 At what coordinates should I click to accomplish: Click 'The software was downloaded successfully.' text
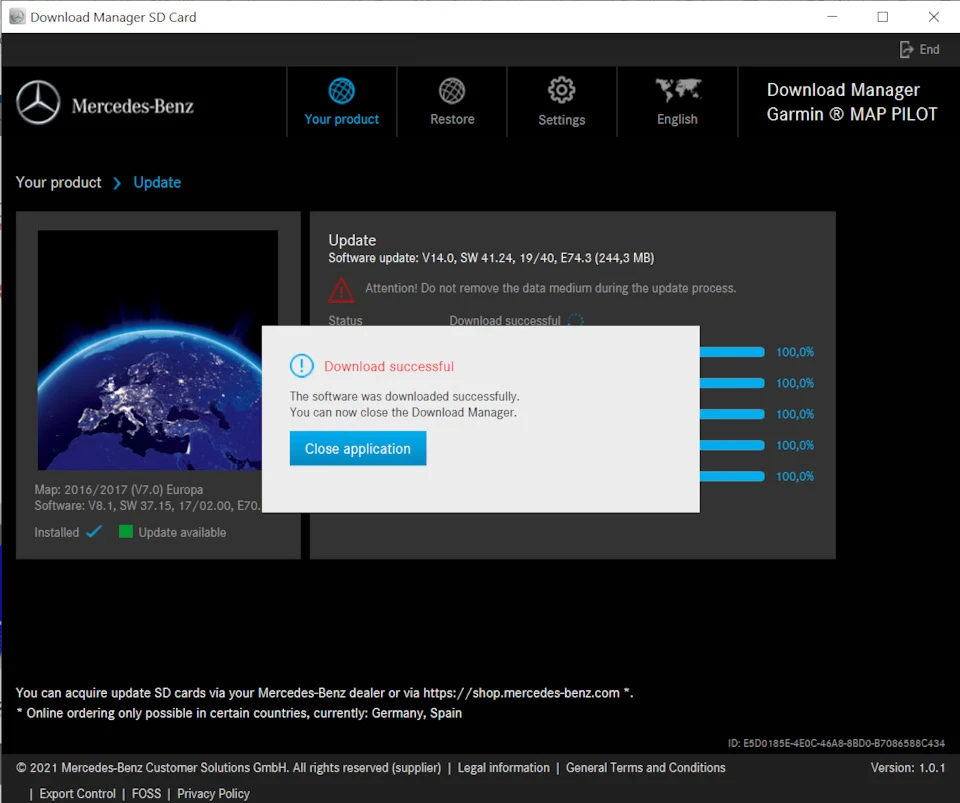(x=404, y=397)
